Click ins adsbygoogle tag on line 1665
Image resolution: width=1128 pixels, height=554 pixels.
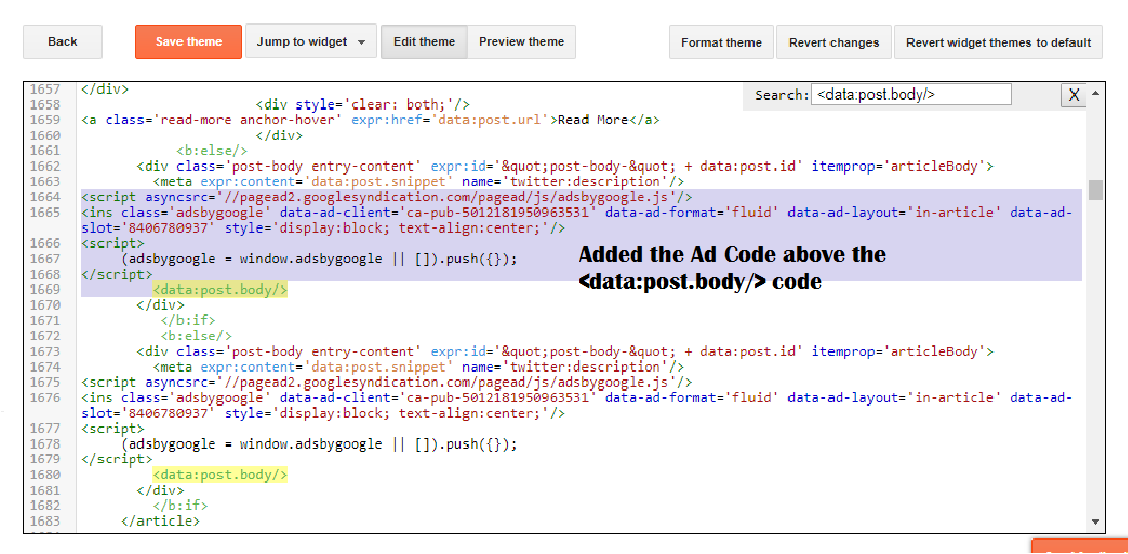click(577, 220)
